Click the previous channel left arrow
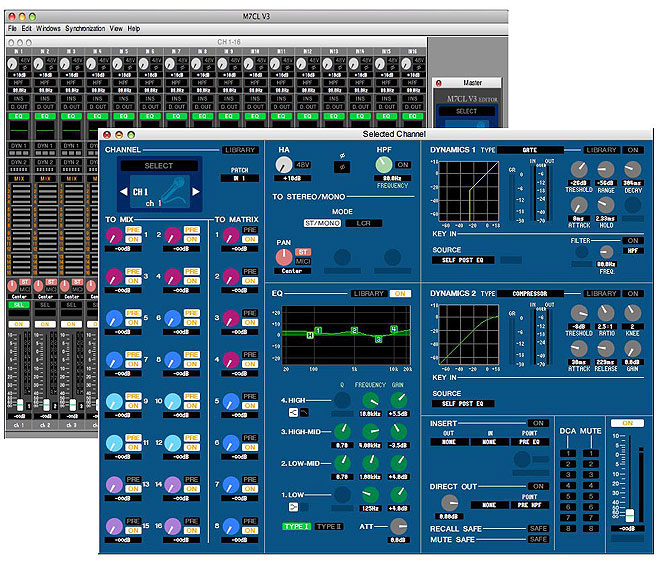Viewport: 660px width, 563px height. tap(123, 191)
